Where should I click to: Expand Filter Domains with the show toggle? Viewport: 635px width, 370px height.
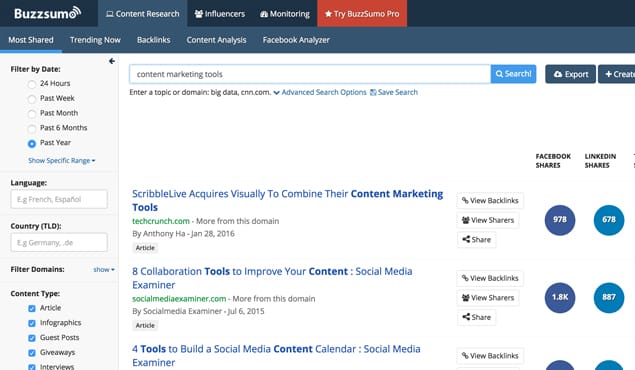click(104, 270)
